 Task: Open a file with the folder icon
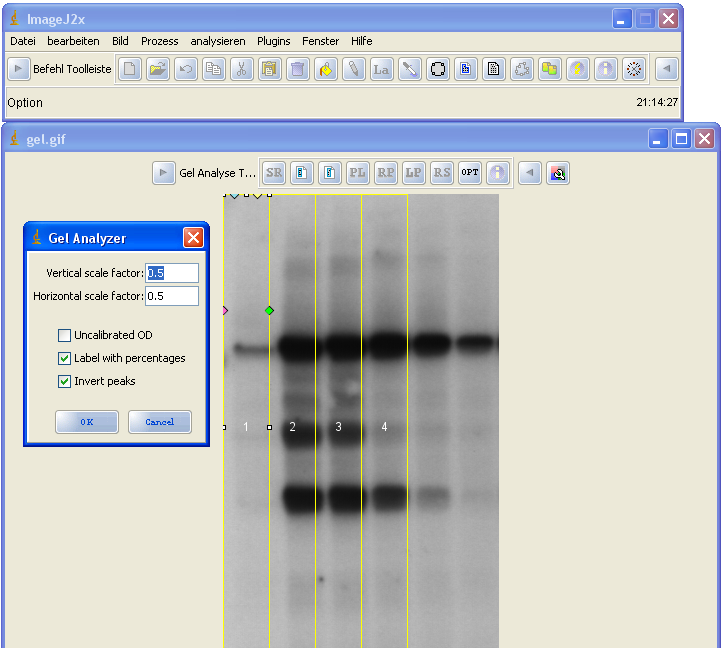point(158,69)
